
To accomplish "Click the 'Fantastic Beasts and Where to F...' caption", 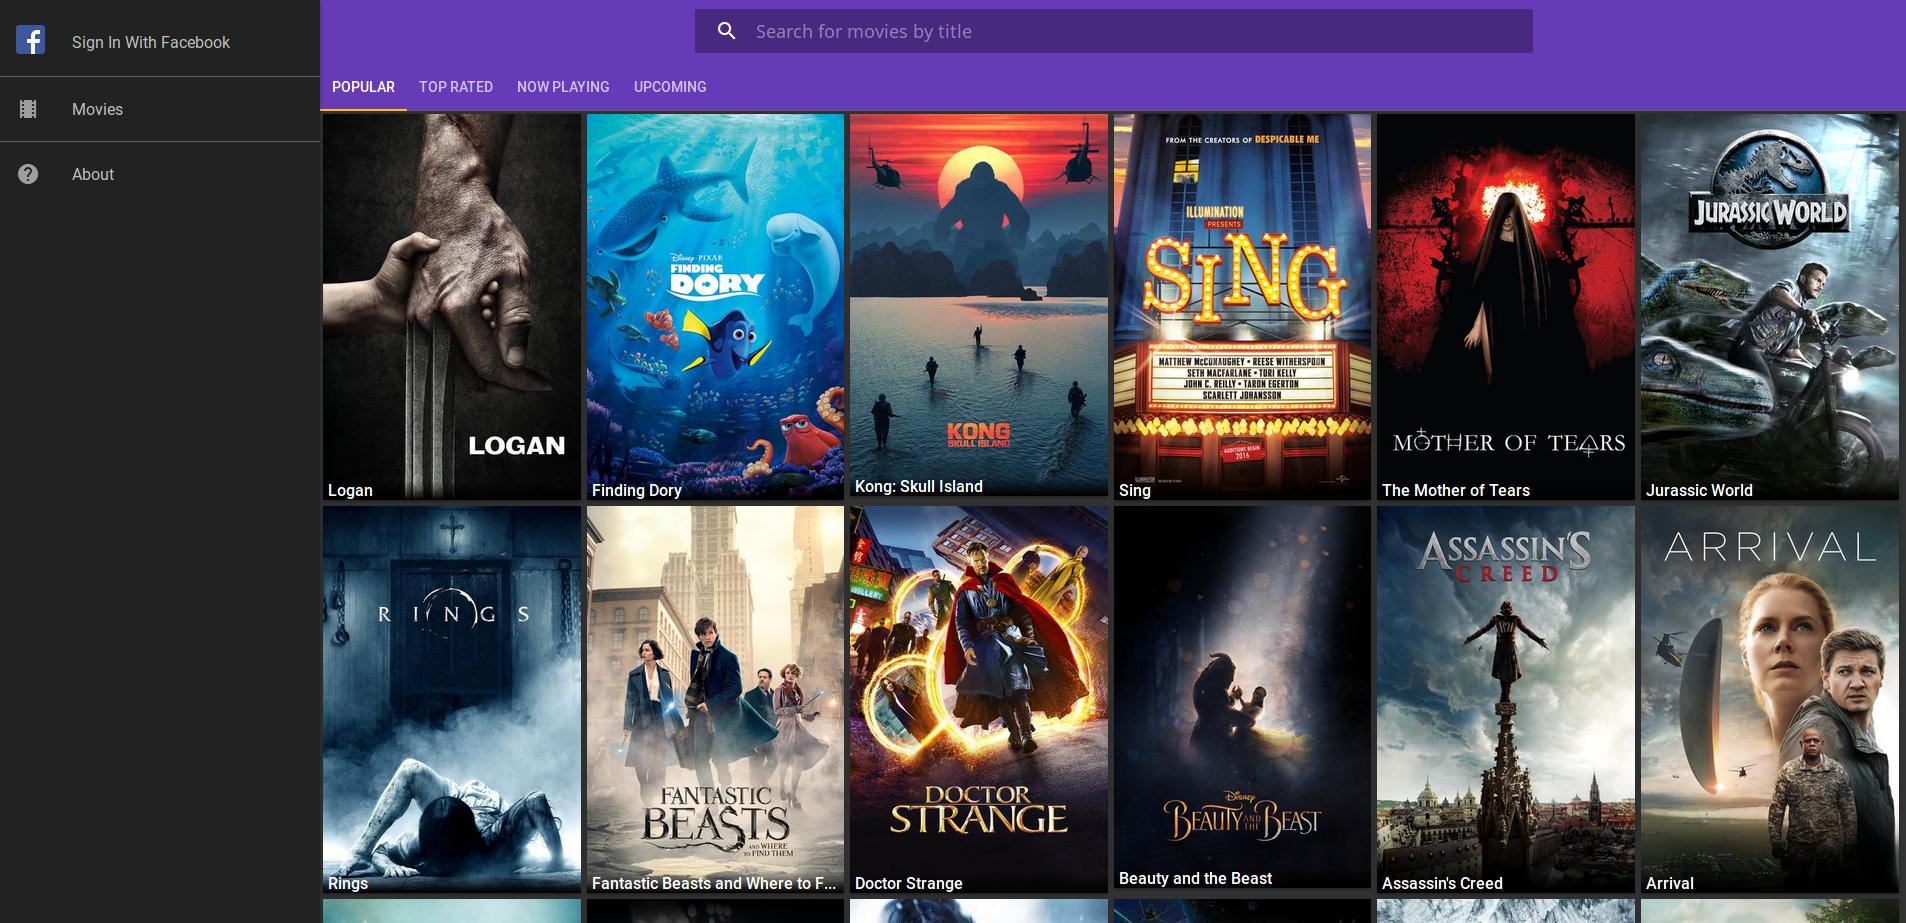I will tap(714, 883).
